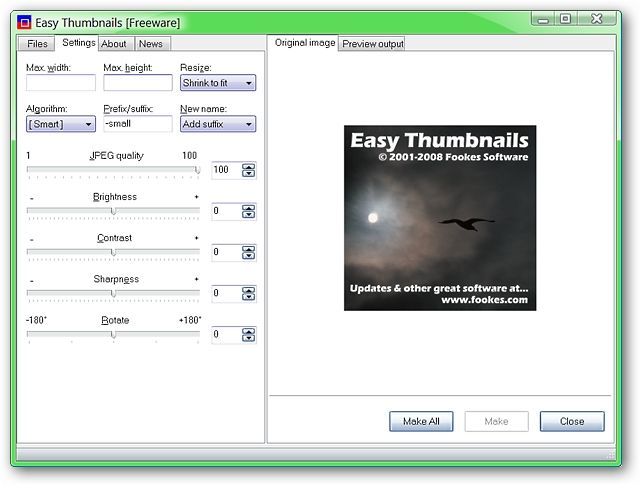This screenshot has height=485, width=640.
Task: Click the Max. height input field
Action: (138, 83)
